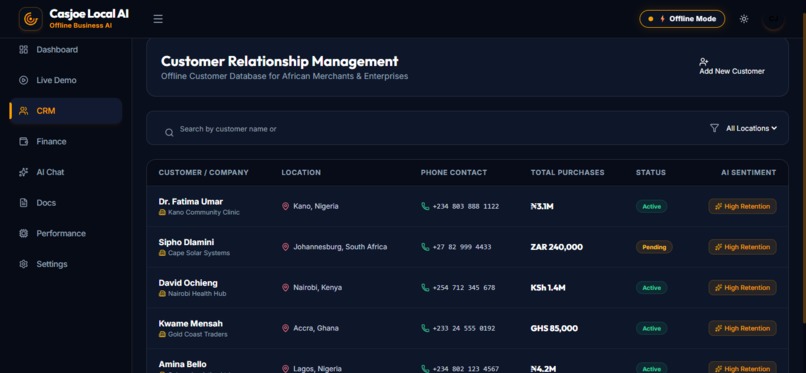The image size is (806, 373).
Task: Open Settings in the sidebar
Action: click(66, 264)
